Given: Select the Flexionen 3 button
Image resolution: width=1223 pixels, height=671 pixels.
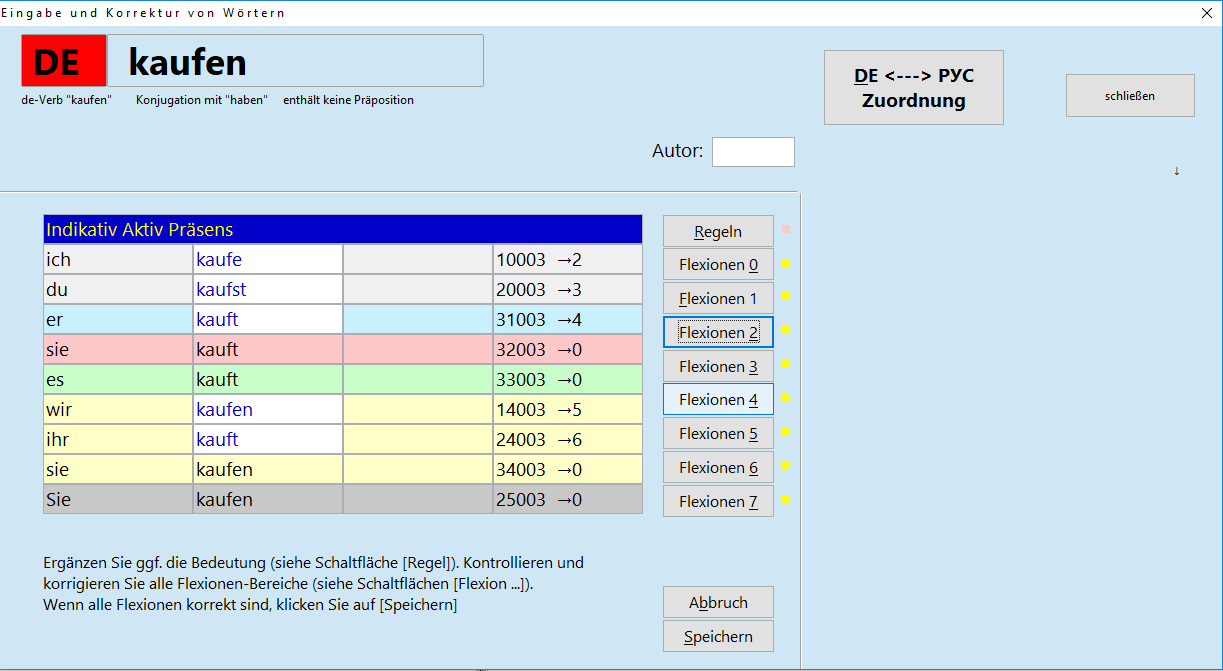Looking at the screenshot, I should (x=718, y=366).
